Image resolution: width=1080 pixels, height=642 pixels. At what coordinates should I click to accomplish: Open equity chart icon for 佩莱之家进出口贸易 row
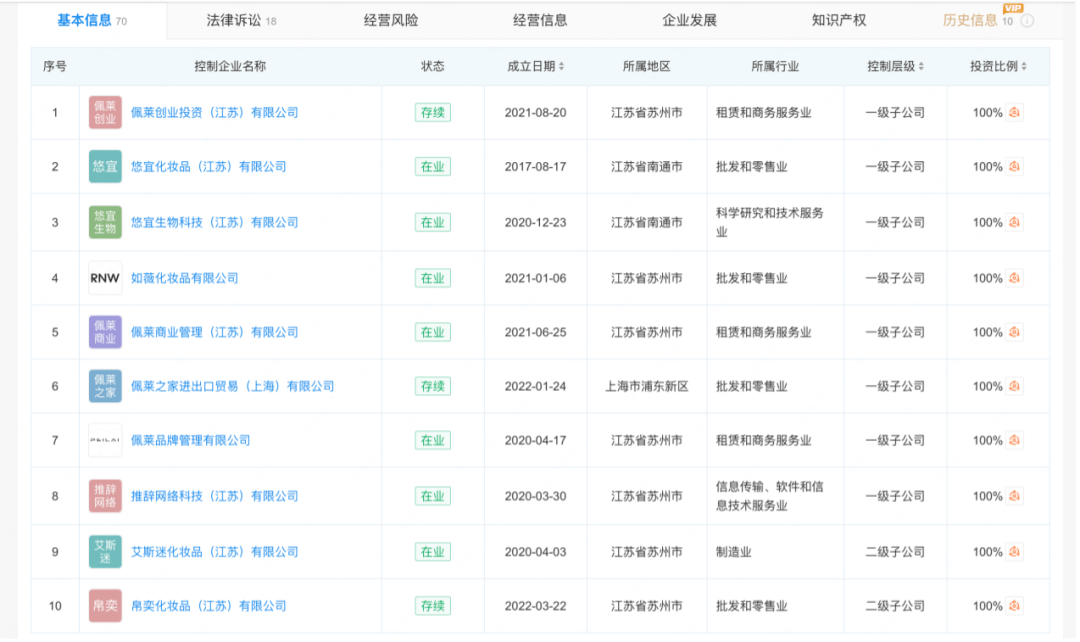click(1014, 386)
